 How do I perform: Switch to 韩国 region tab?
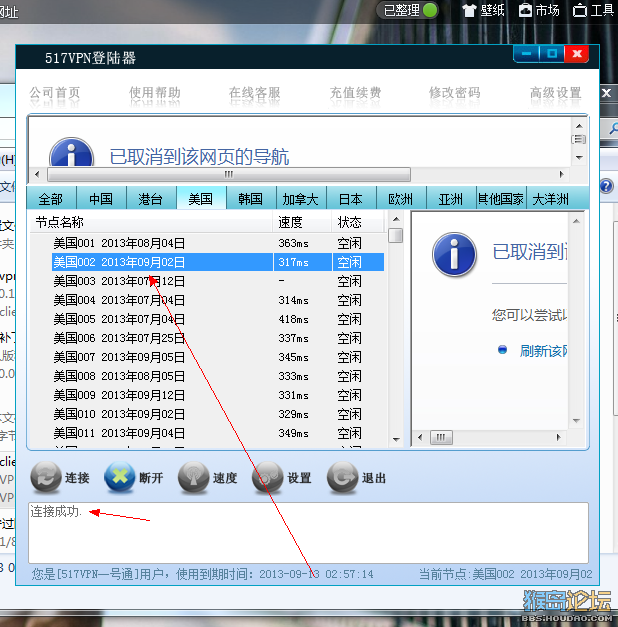tap(251, 198)
